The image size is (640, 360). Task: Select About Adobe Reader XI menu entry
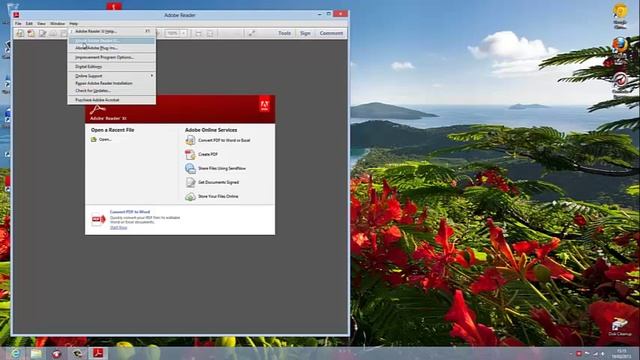click(x=111, y=41)
